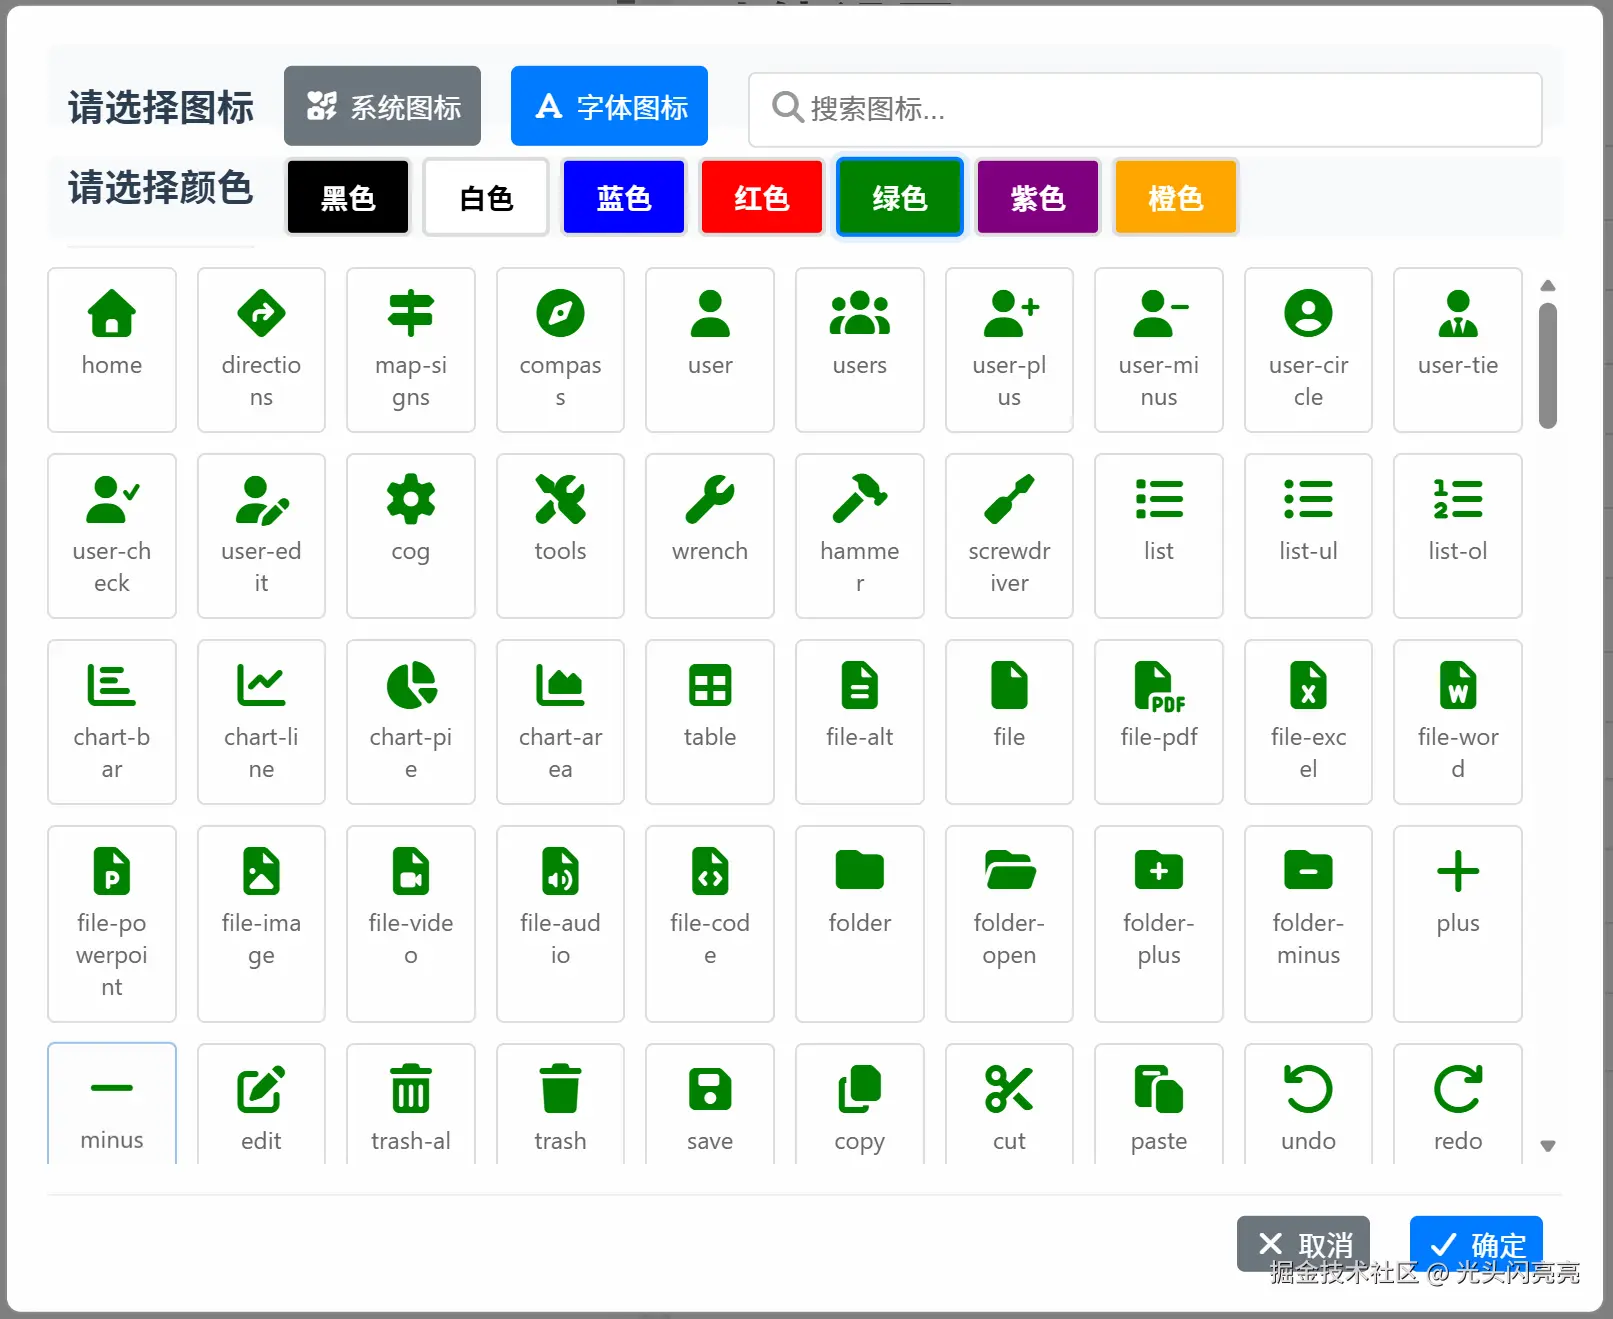Pick the folder-open icon
This screenshot has height=1319, width=1613.
tap(1008, 922)
